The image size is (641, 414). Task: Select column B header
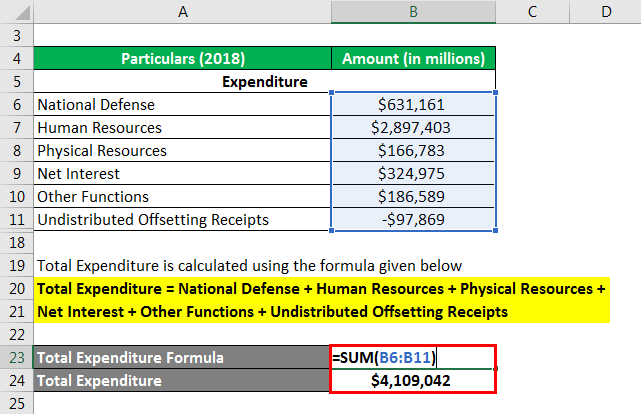[413, 11]
